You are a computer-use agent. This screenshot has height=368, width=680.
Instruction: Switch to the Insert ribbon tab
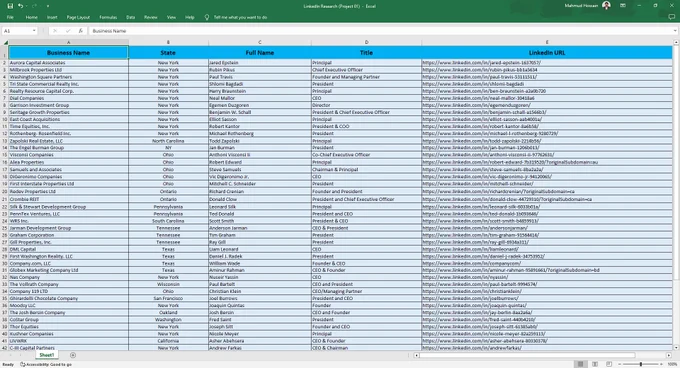52,17
